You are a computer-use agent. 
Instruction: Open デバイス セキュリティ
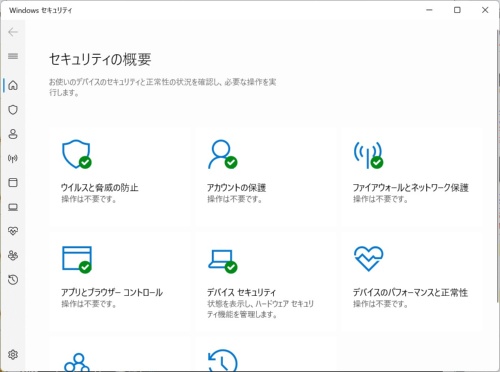coord(241,292)
